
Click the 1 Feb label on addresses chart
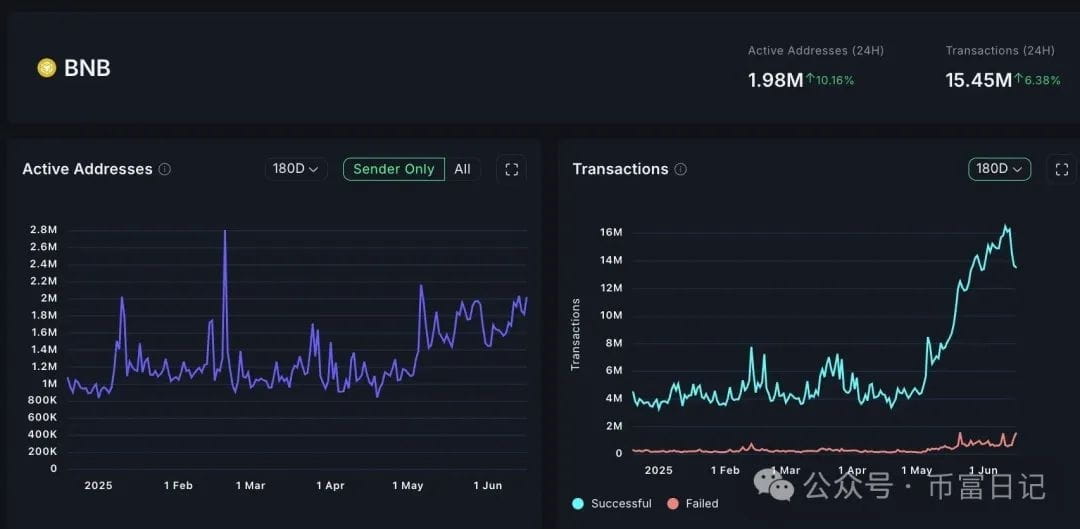pos(178,486)
